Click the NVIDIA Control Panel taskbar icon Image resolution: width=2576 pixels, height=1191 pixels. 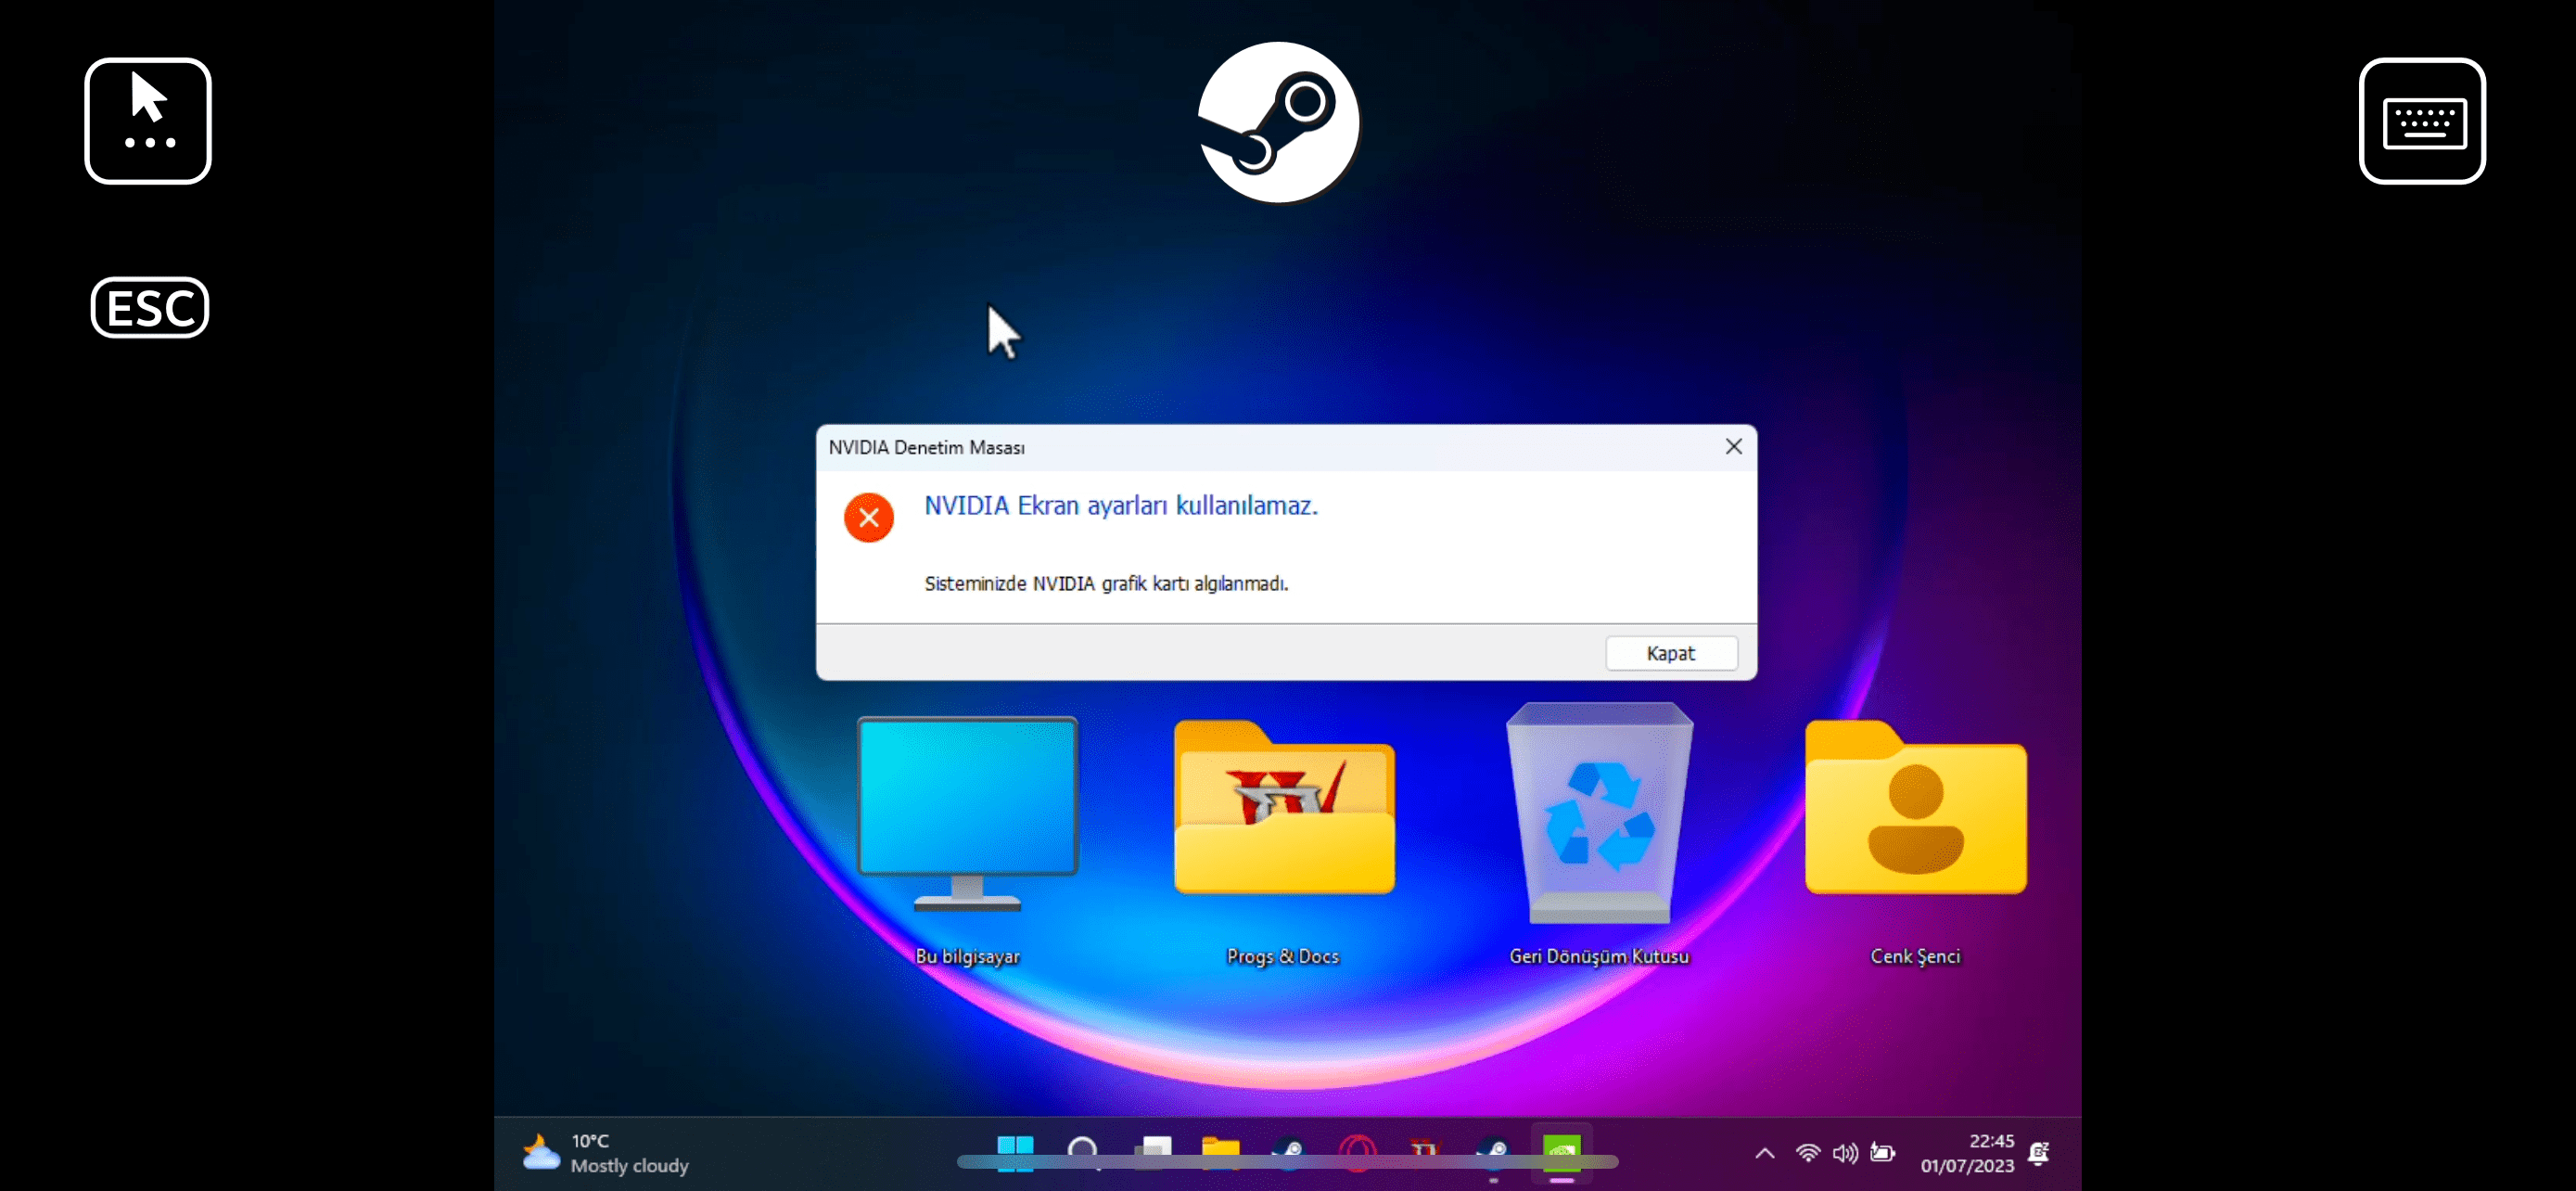click(1562, 1153)
